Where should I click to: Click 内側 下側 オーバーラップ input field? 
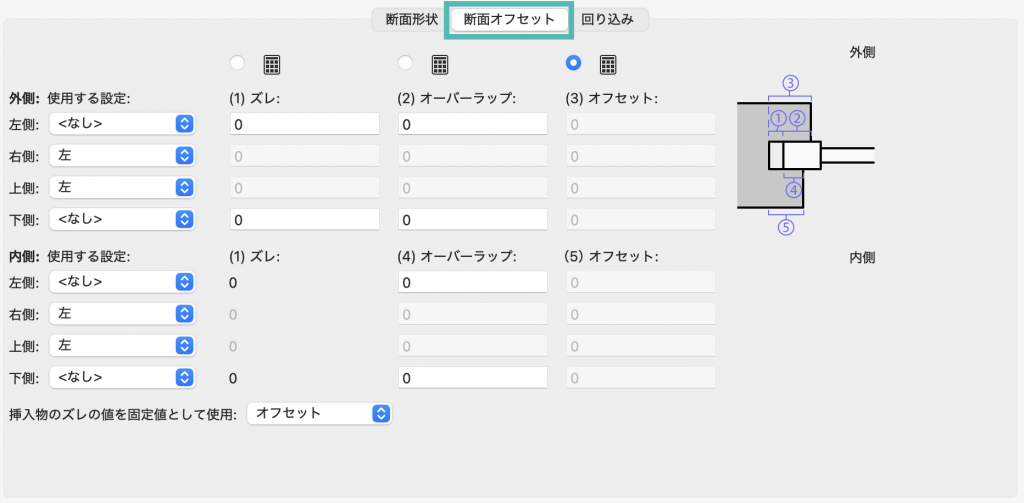(473, 378)
